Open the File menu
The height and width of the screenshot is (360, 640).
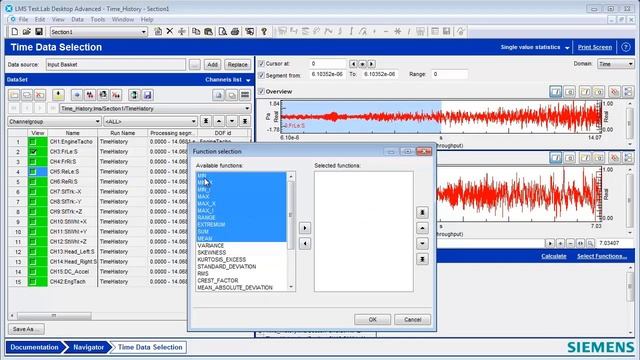point(23,19)
